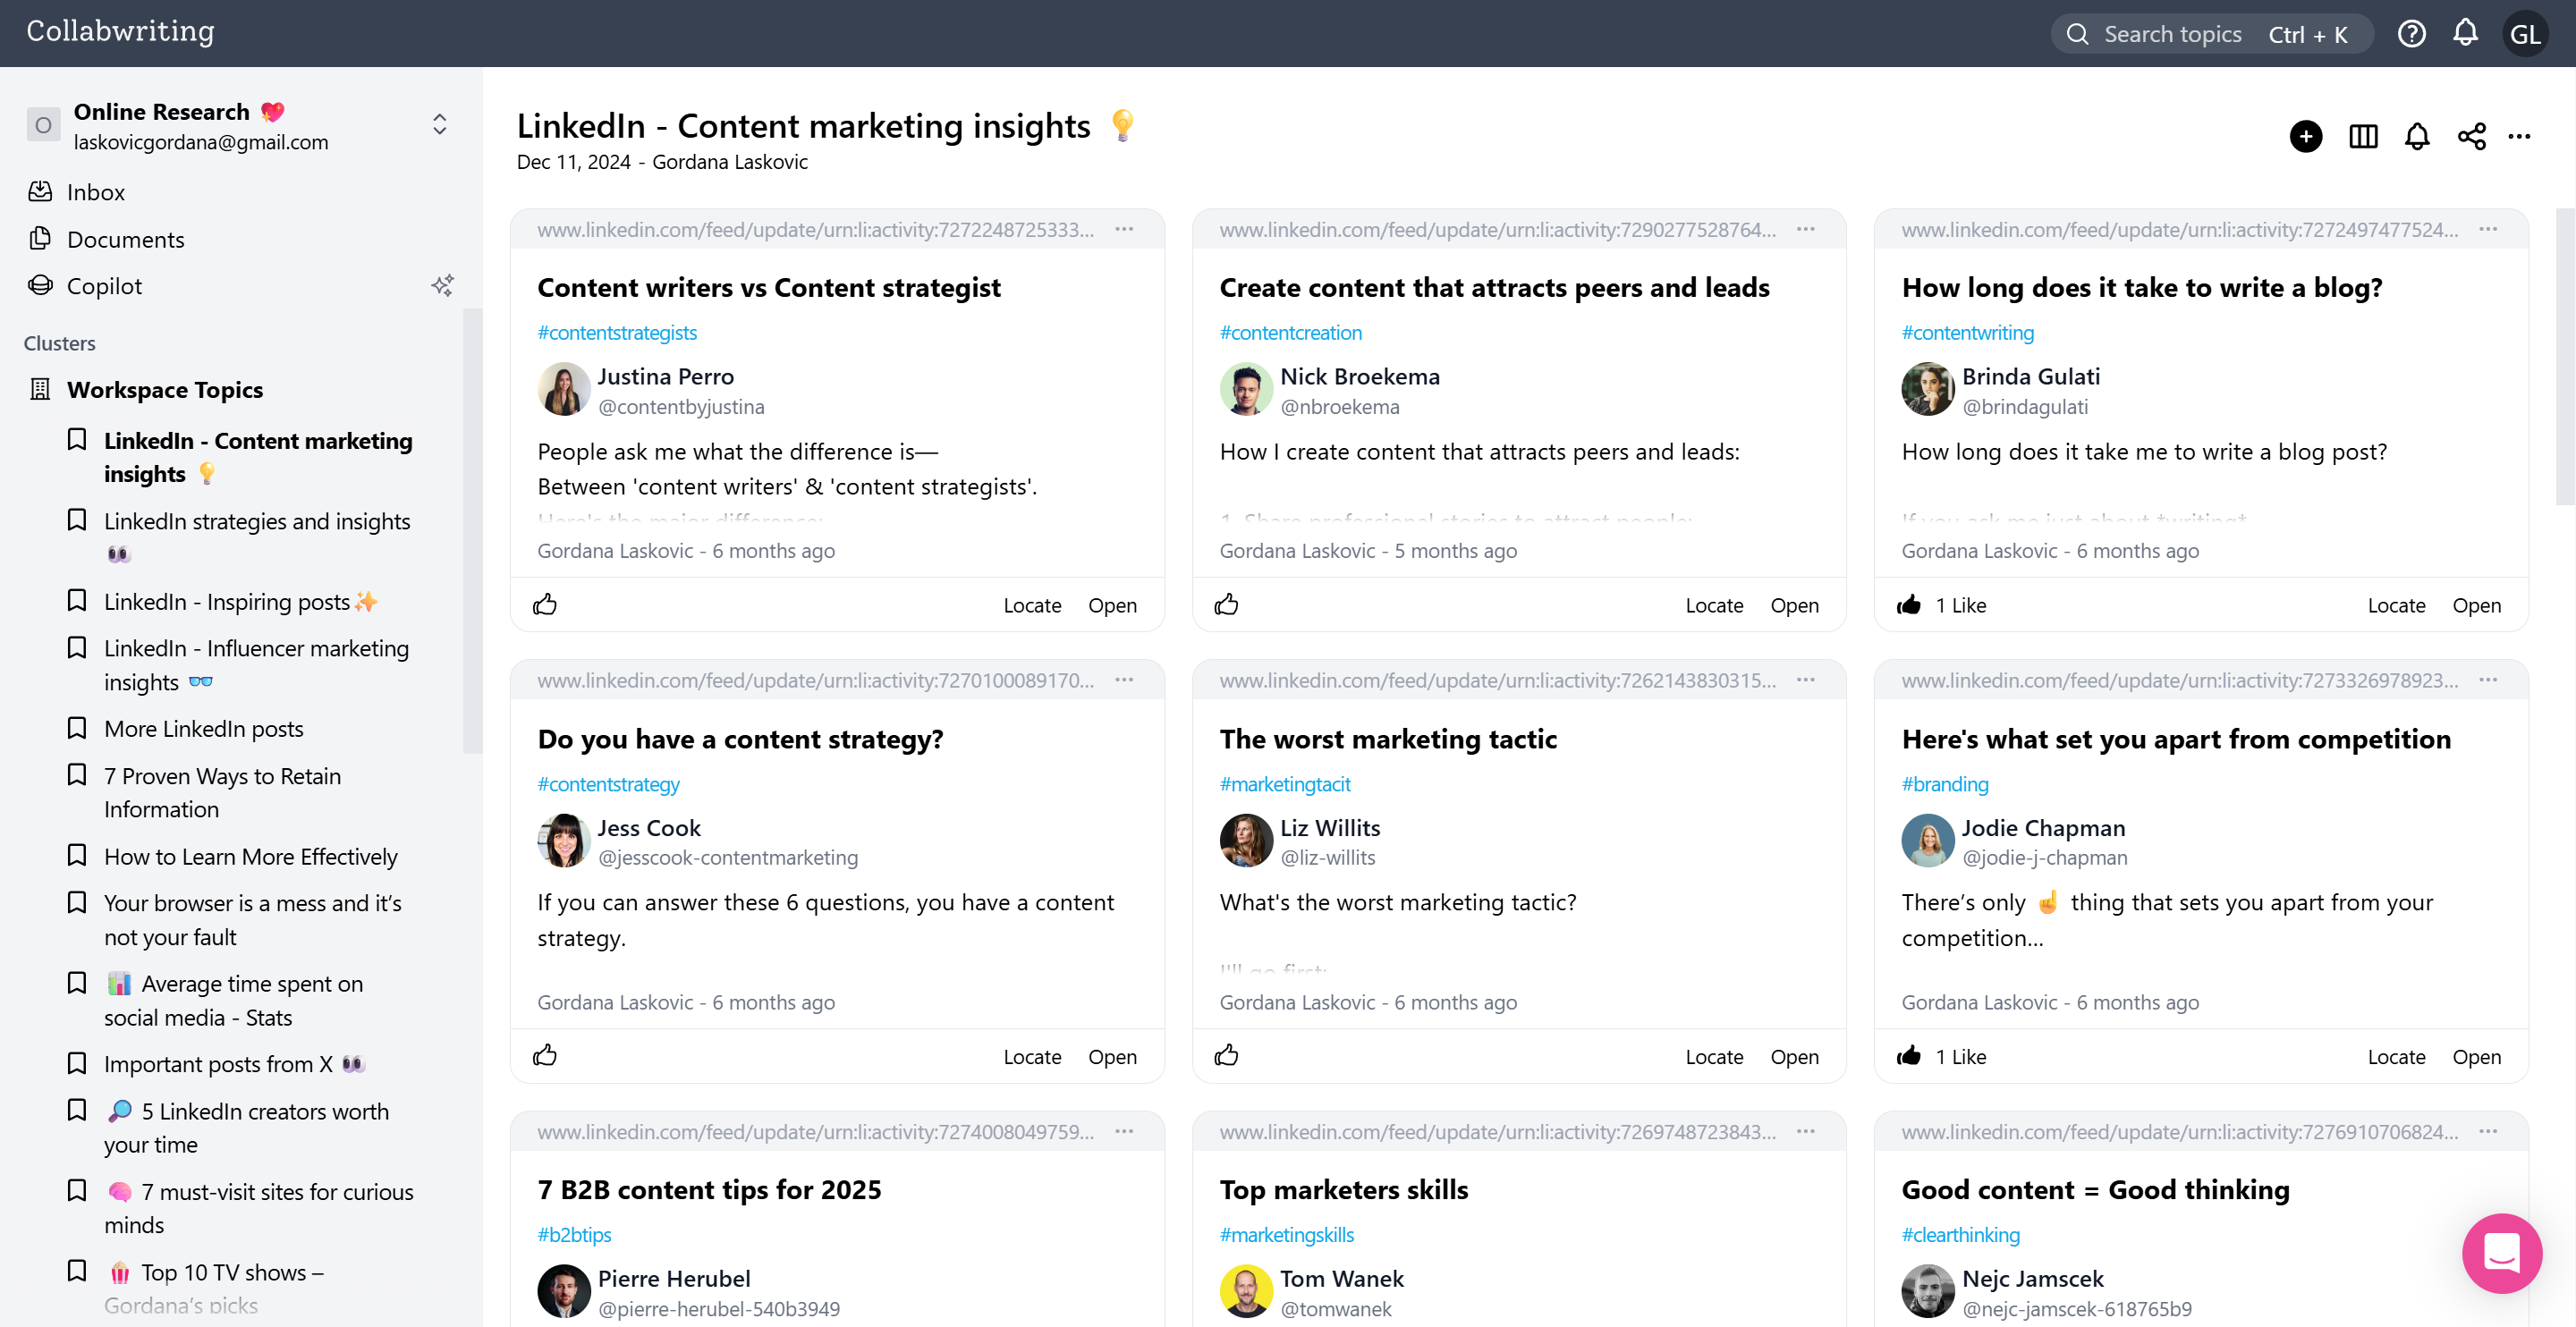The height and width of the screenshot is (1327, 2576).
Task: Unlike the How long to write a blog card
Action: click(1909, 605)
